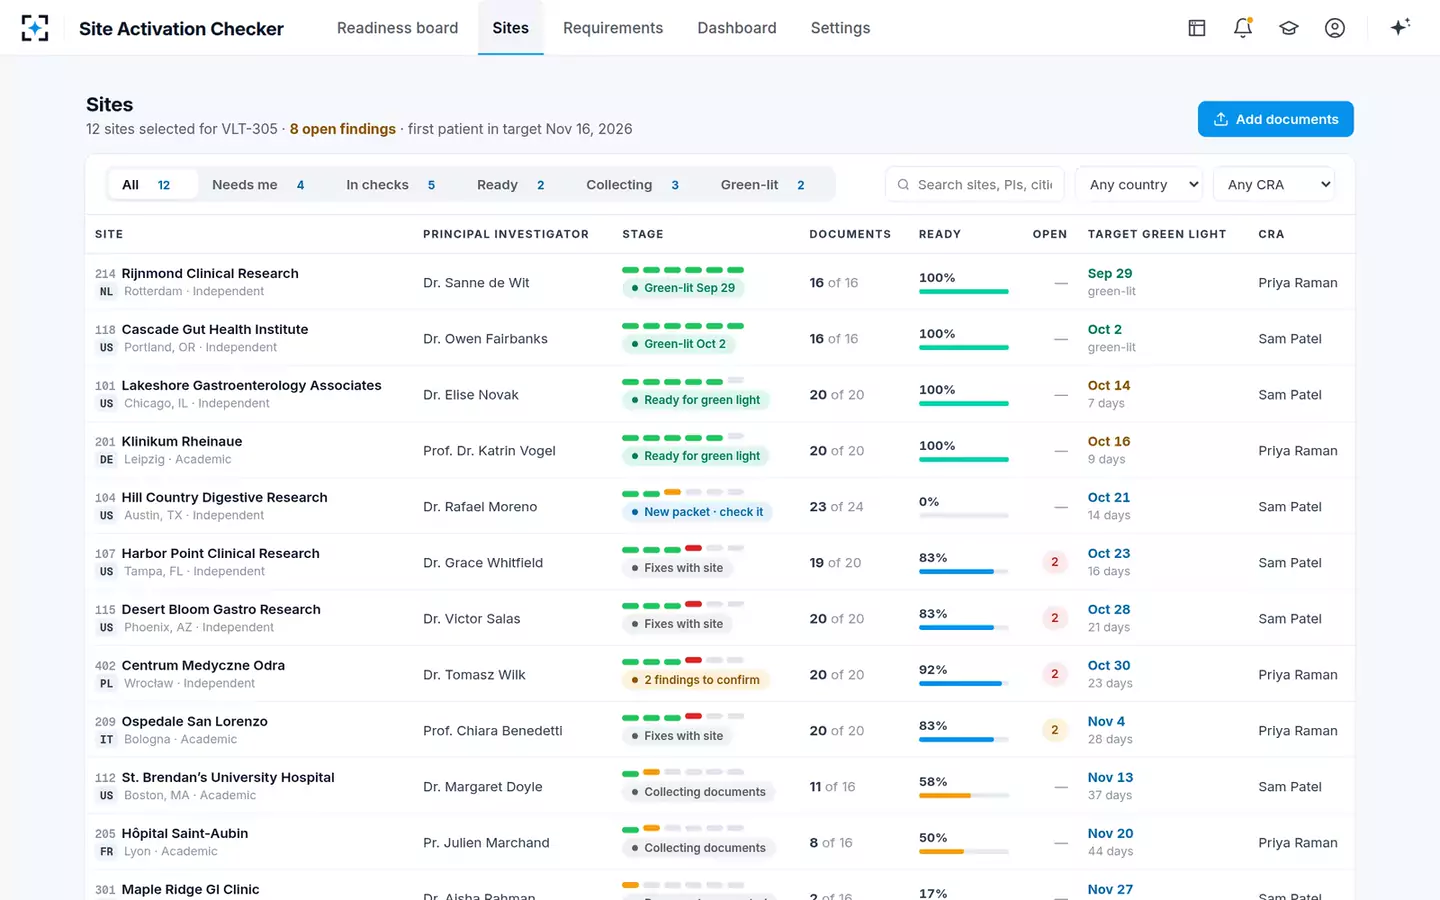Open the Any country filter dropdown
The image size is (1440, 900).
(x=1140, y=184)
